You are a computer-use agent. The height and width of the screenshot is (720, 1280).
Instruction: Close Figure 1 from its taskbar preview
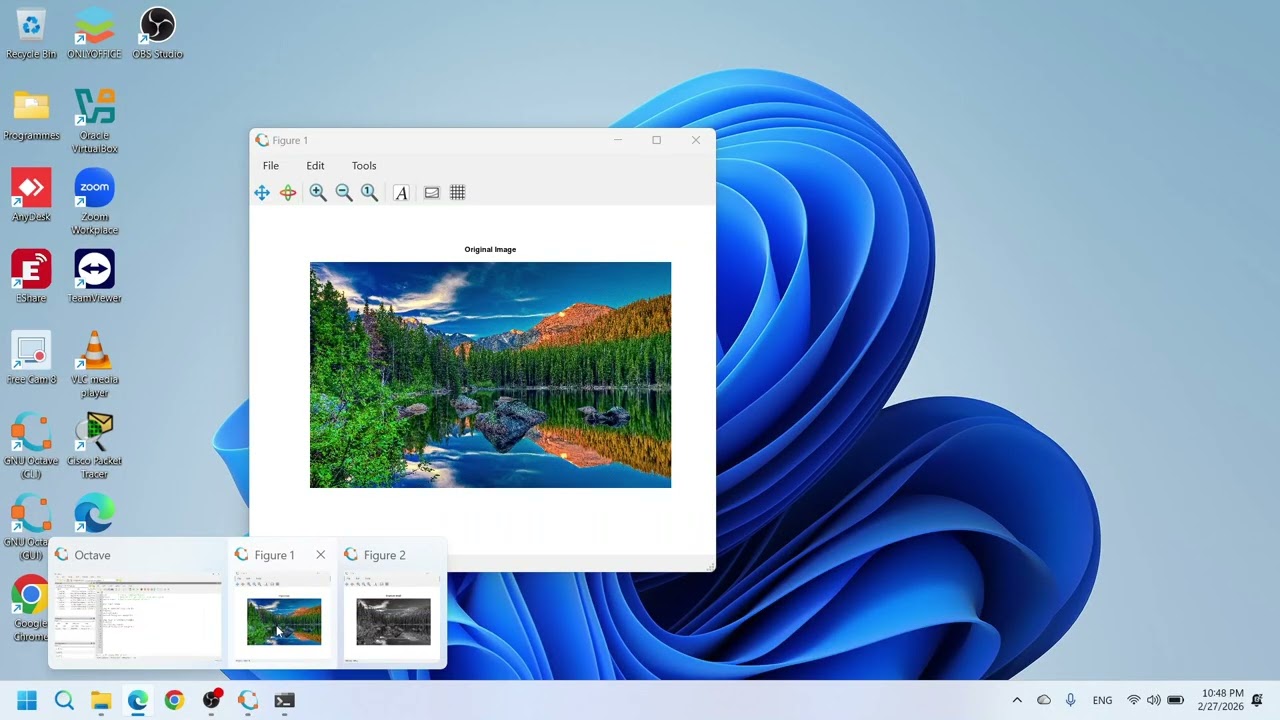coord(320,555)
